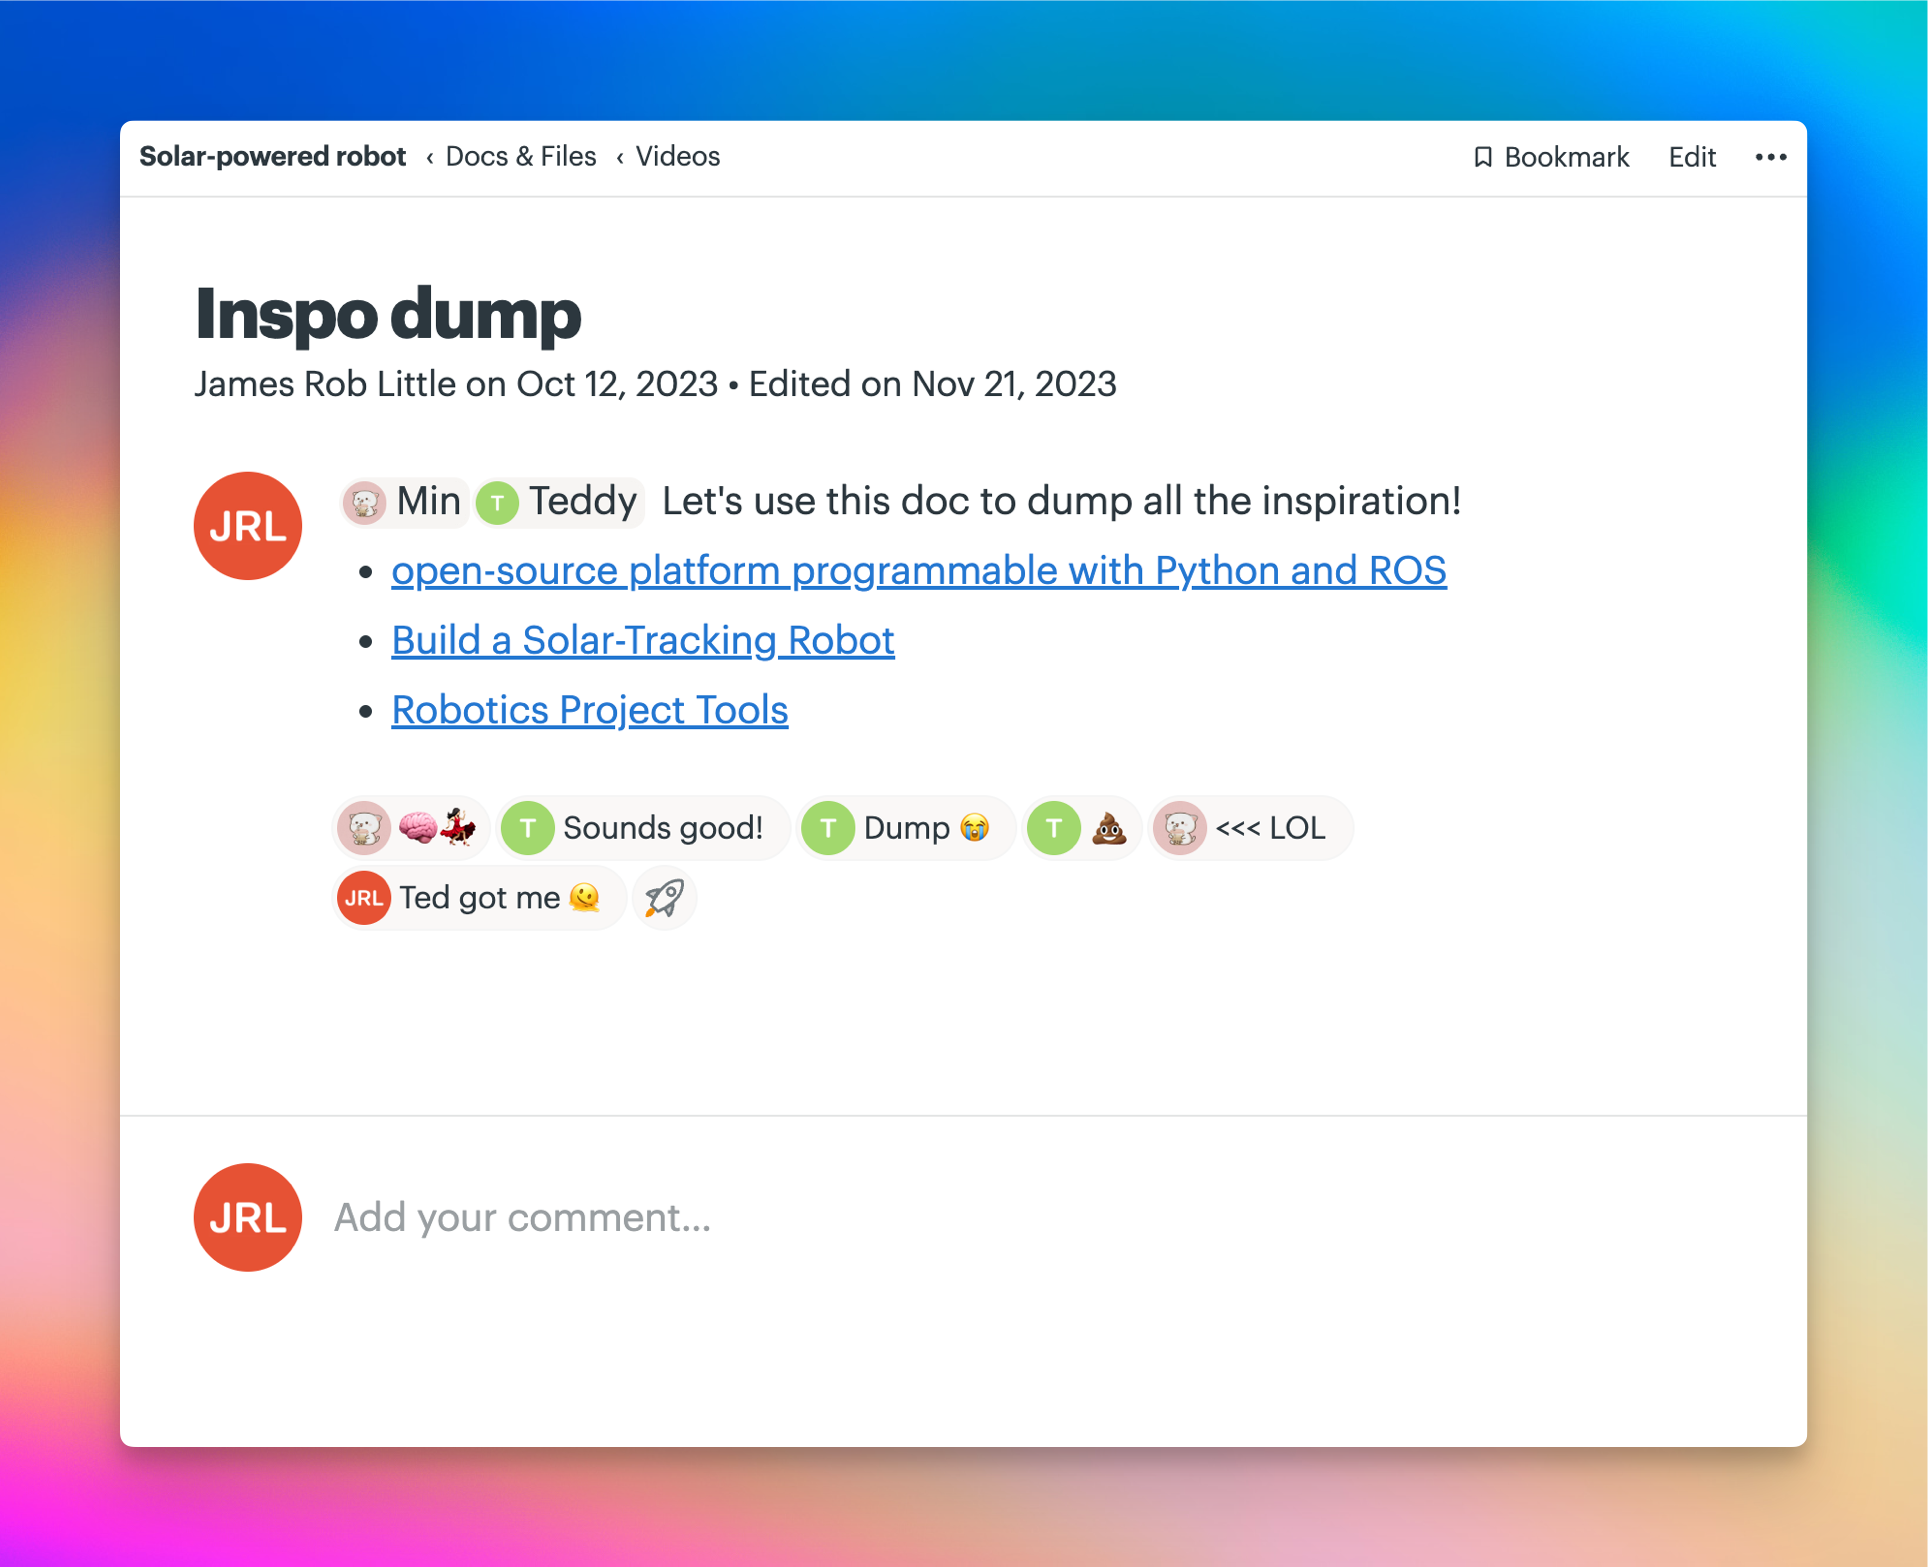Open Robotics Project Tools link

(590, 710)
